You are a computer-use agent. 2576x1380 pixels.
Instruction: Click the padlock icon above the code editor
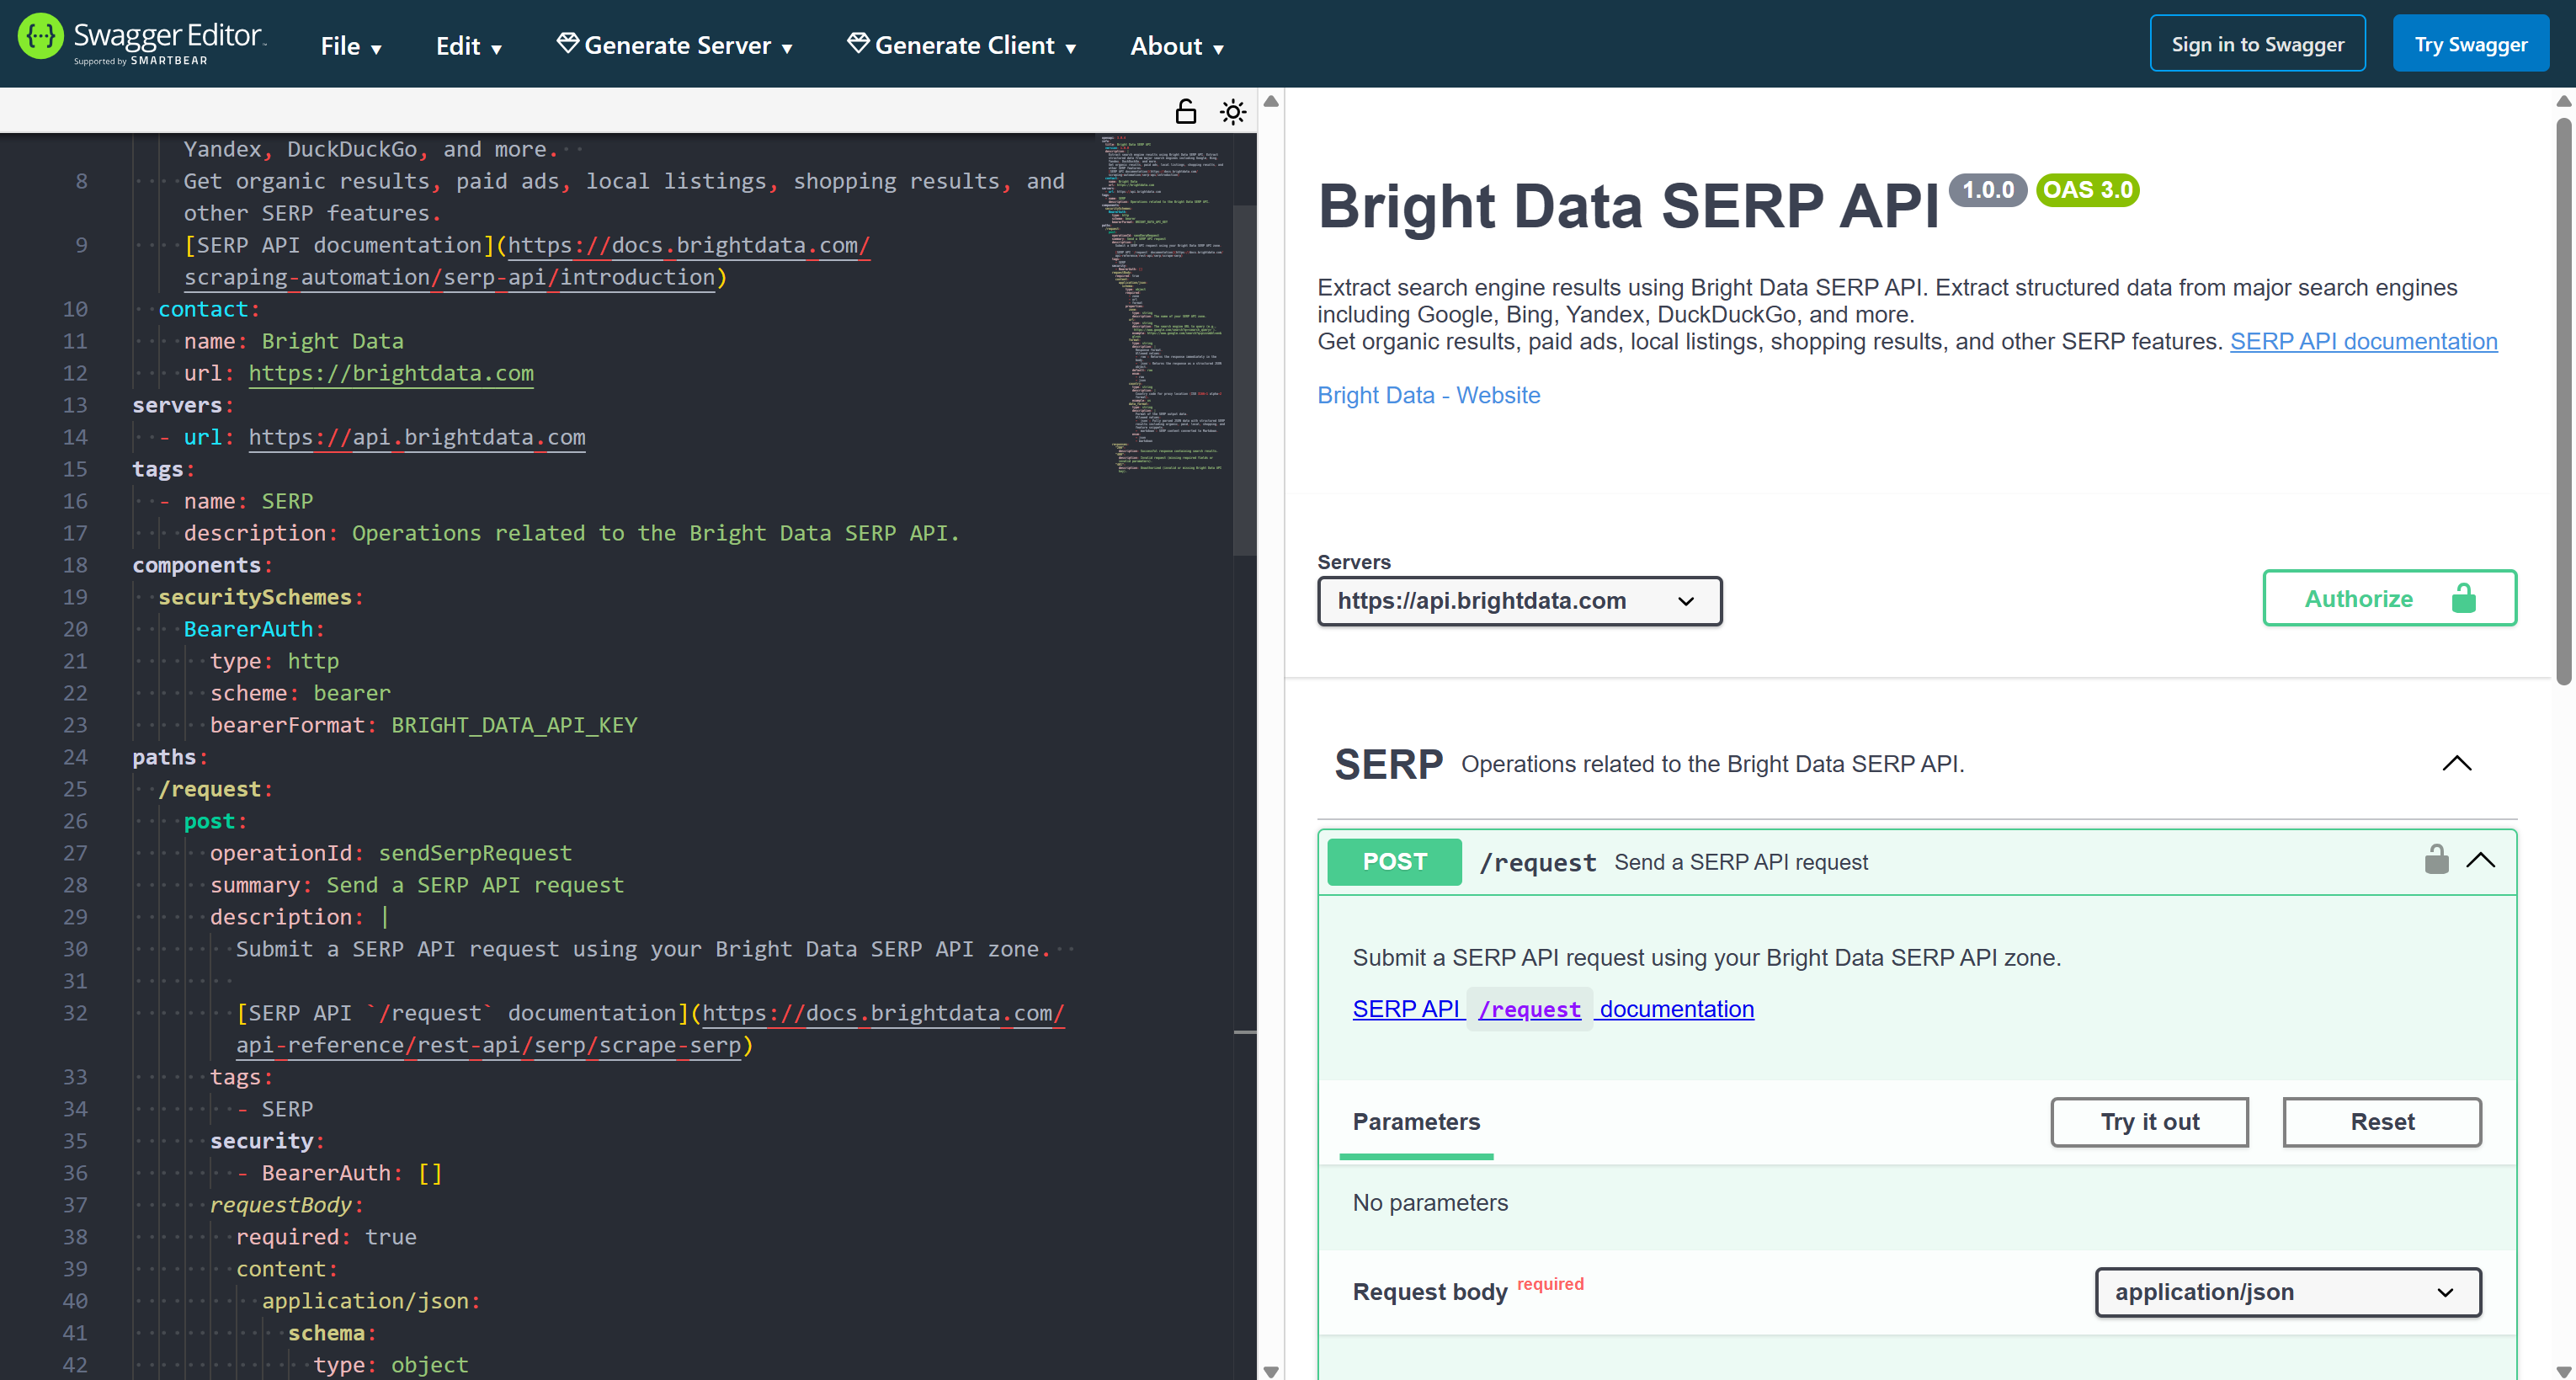click(1186, 111)
